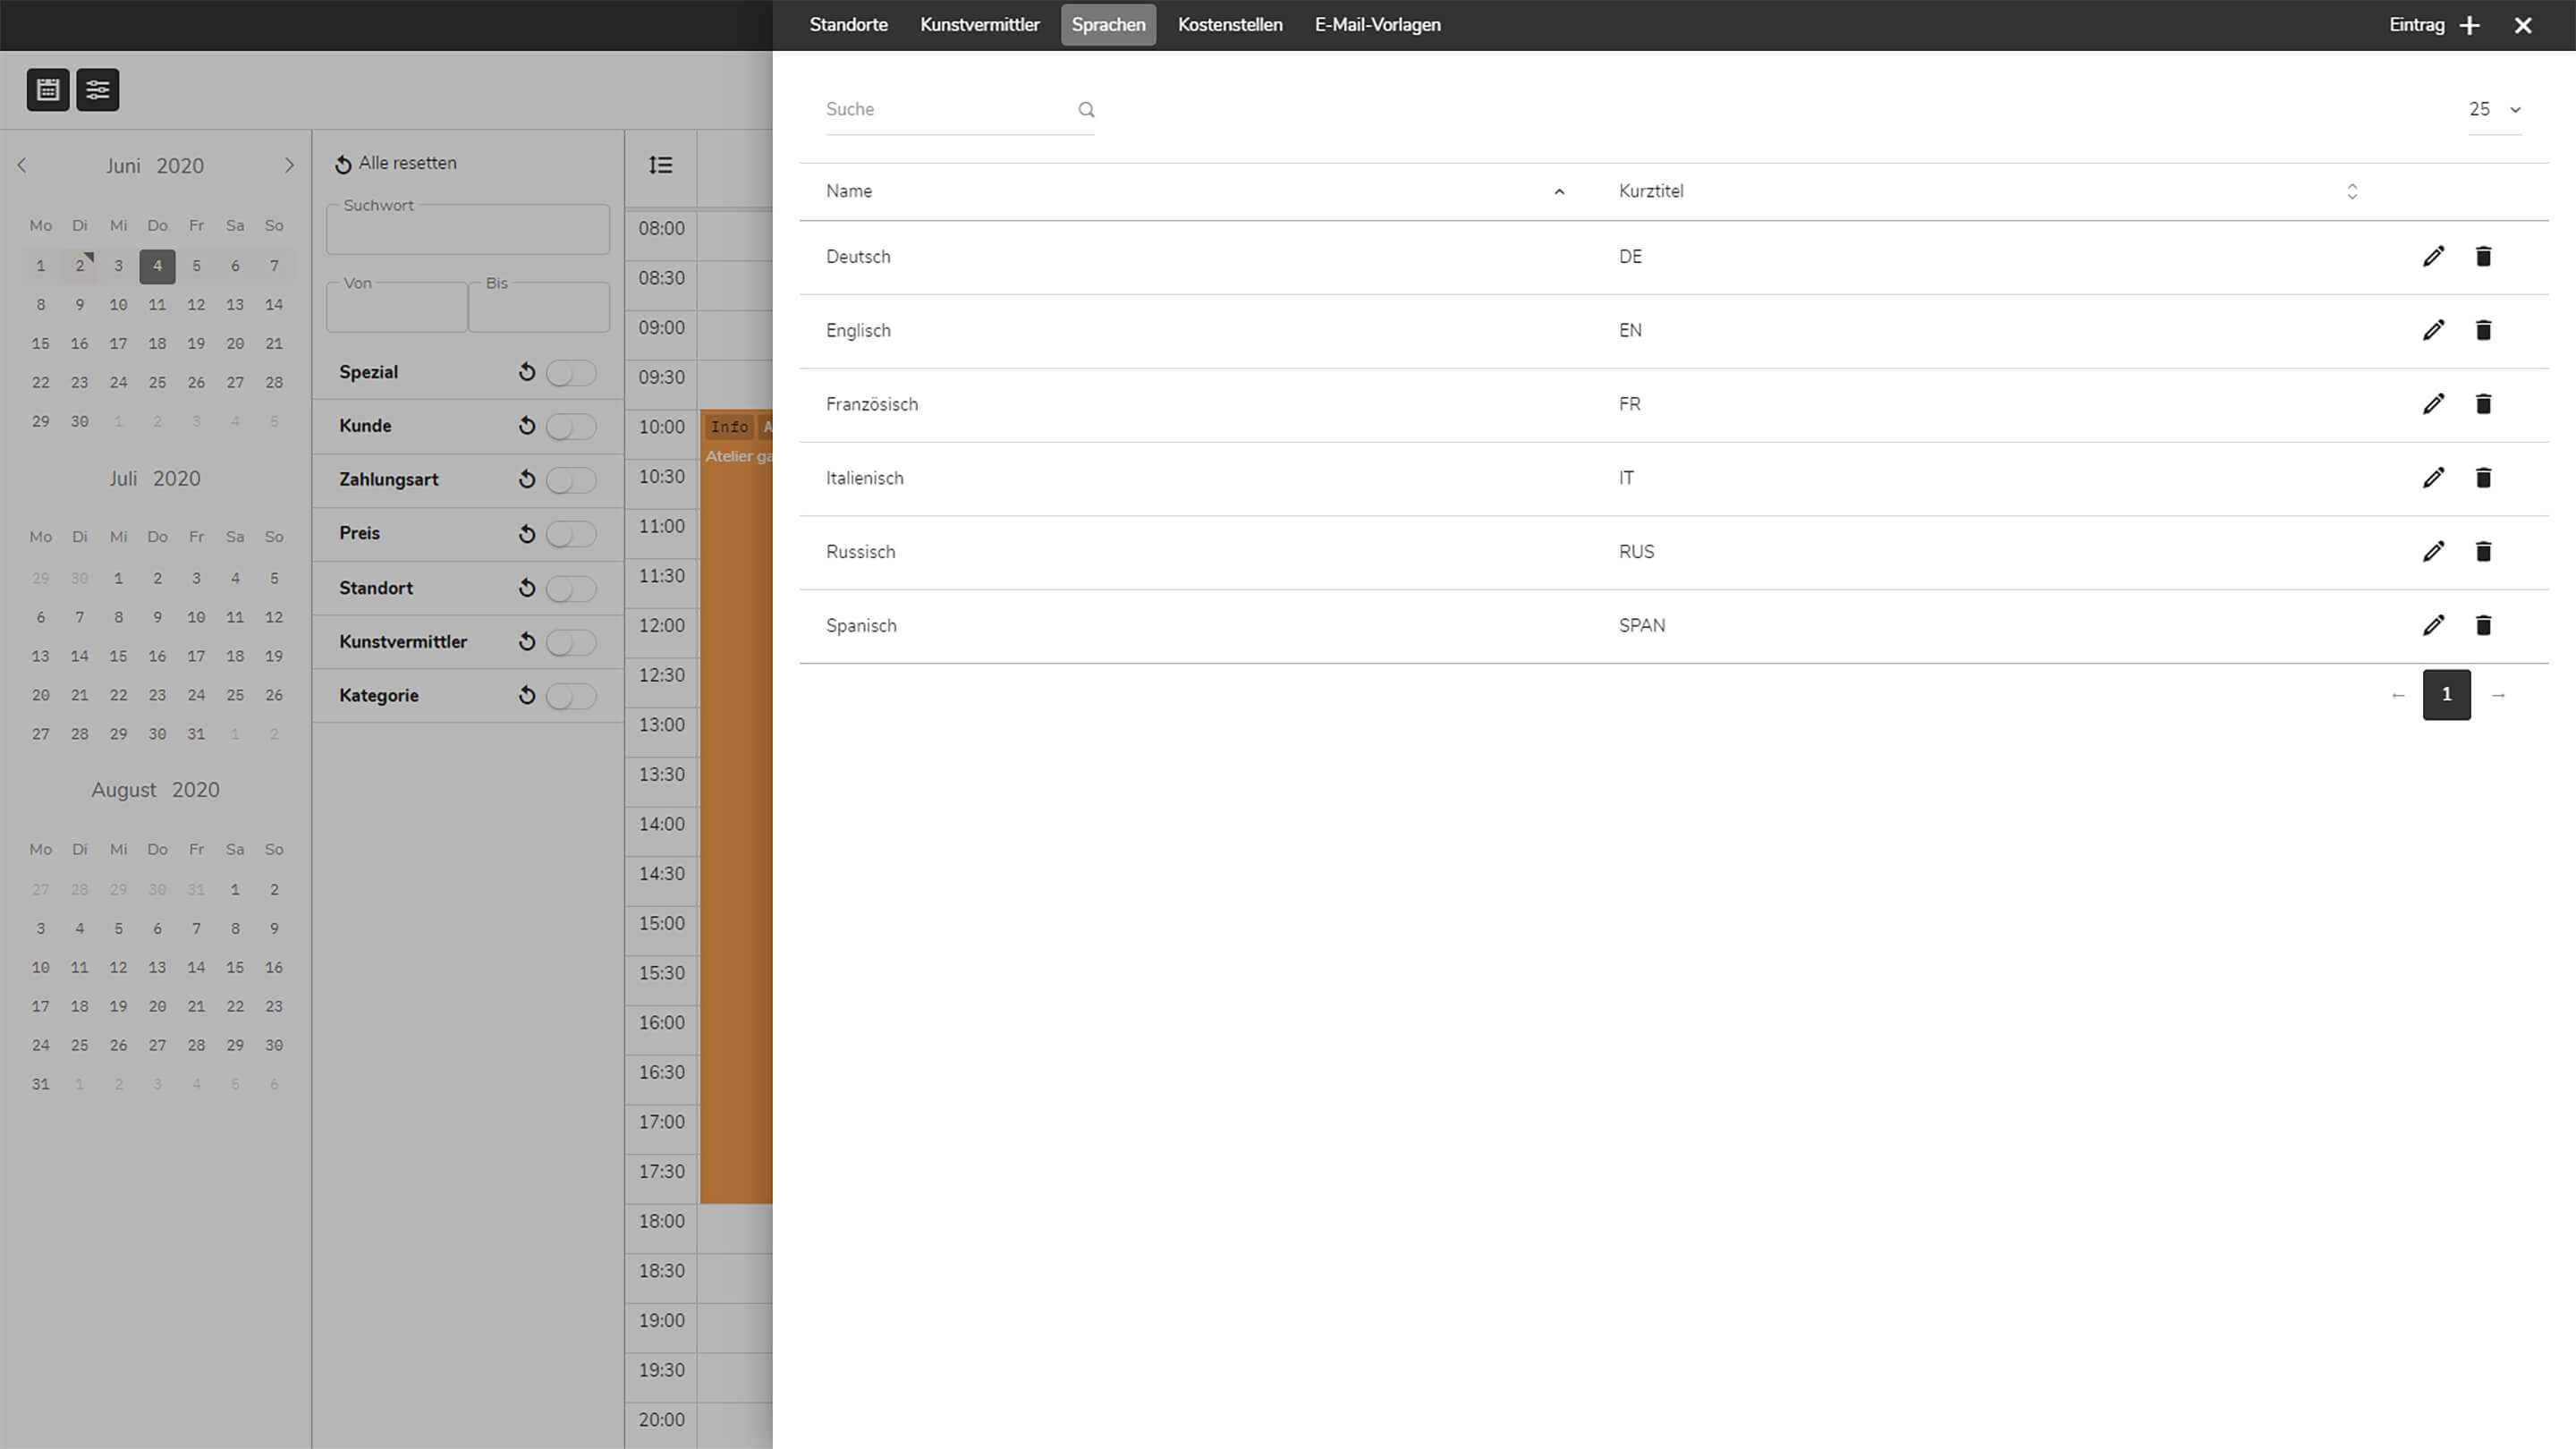This screenshot has width=2576, height=1449.
Task: Toggle the Kategorie filter switch
Action: 571,696
